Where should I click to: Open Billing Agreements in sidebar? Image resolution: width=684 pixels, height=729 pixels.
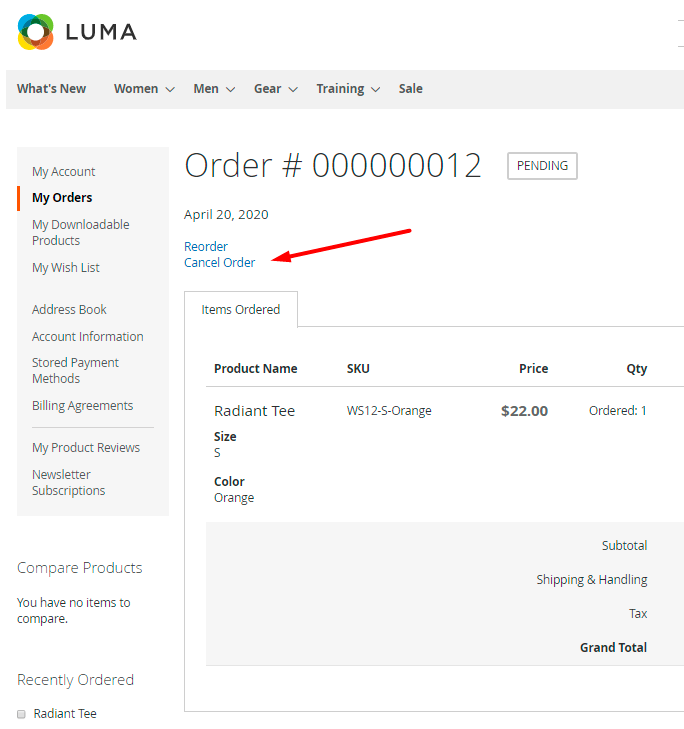(82, 406)
